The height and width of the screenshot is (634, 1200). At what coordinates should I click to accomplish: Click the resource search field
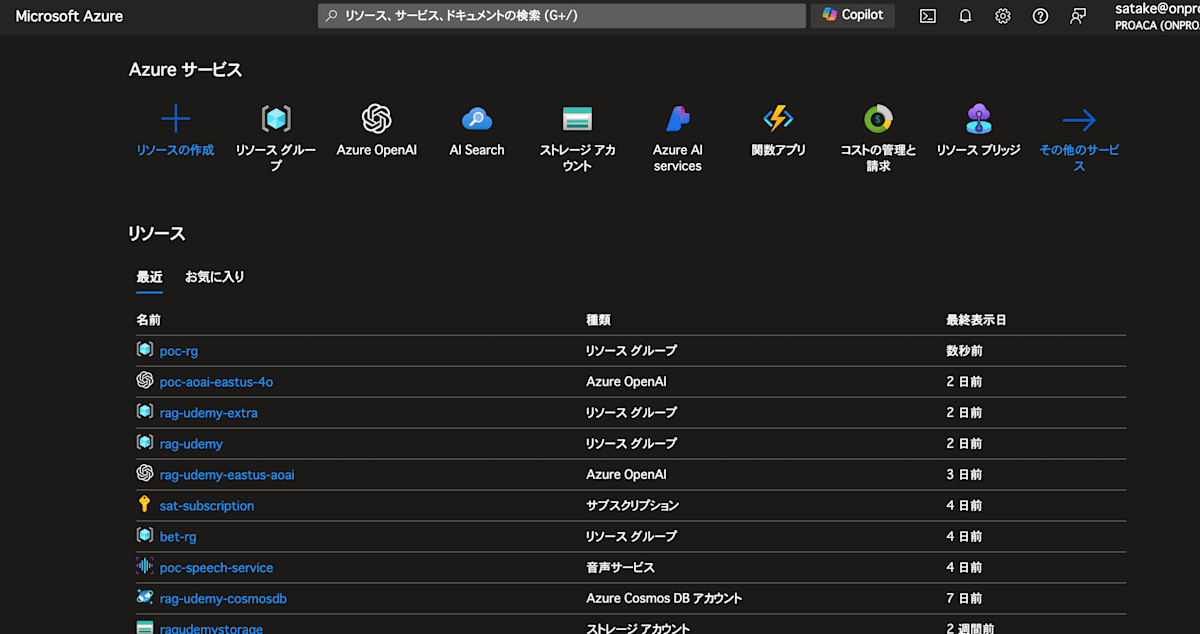coord(562,16)
